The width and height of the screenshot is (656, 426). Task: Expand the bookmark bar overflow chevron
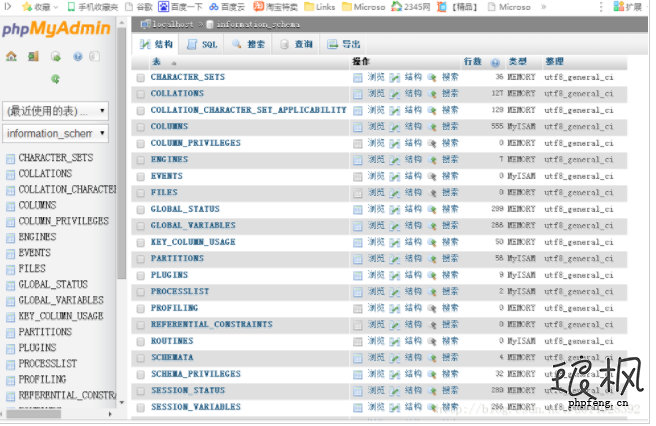point(543,7)
